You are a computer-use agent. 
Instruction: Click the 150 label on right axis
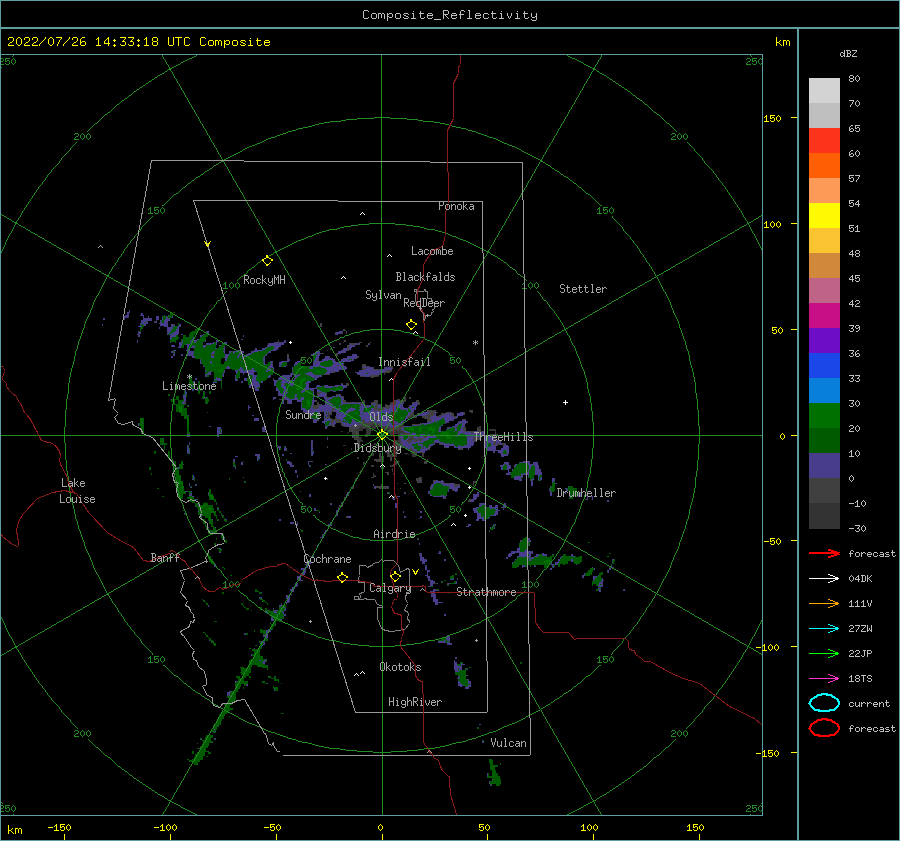coord(772,118)
